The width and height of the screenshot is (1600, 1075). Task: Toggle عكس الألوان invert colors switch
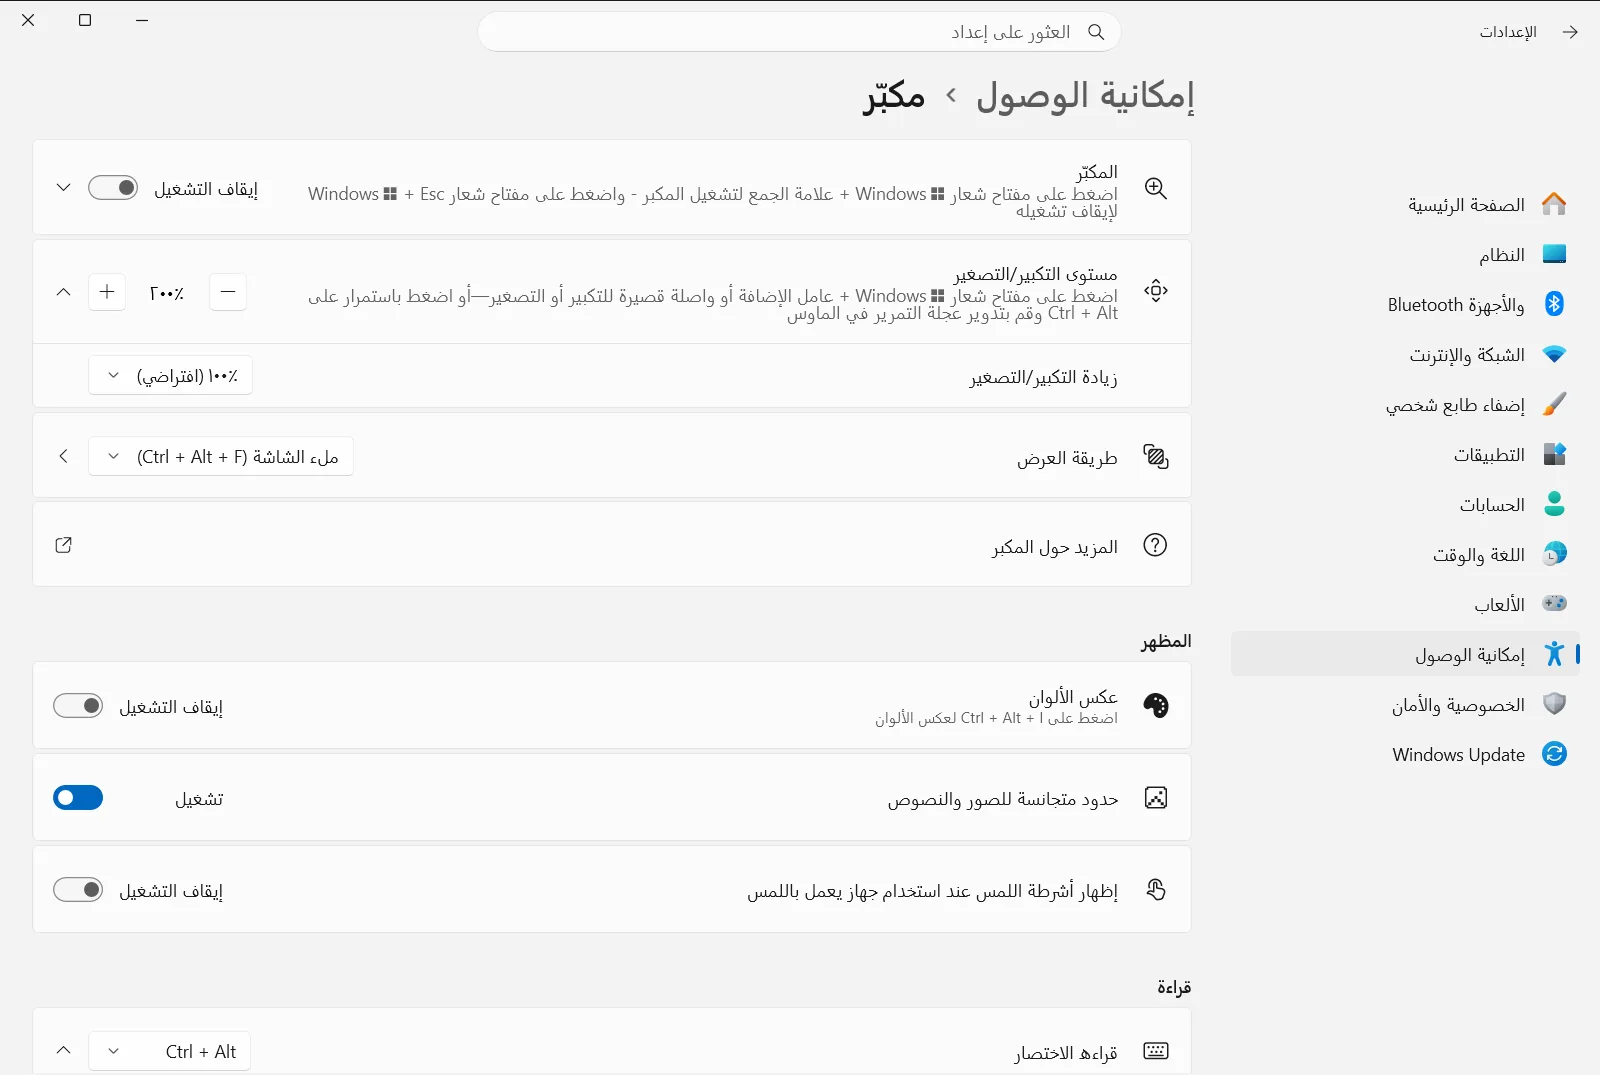[x=78, y=706]
